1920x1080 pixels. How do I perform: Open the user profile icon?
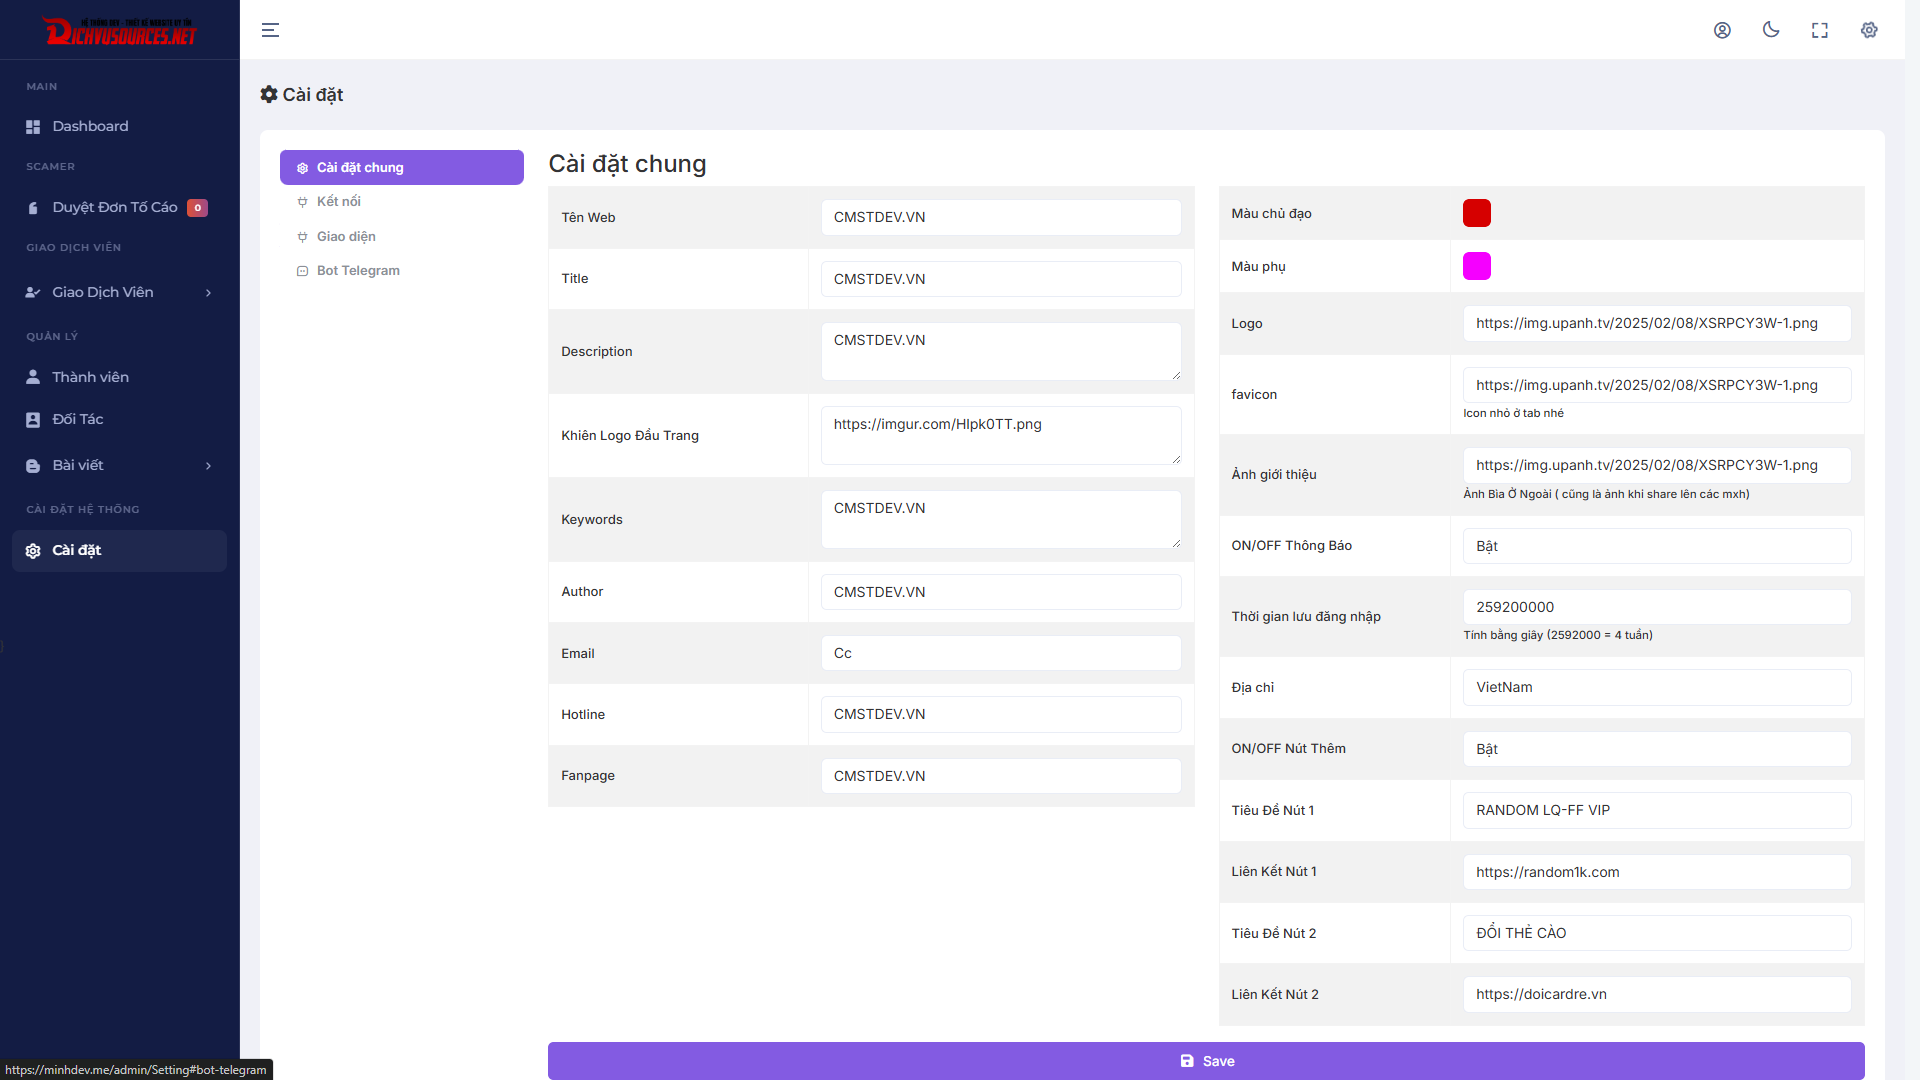point(1722,30)
